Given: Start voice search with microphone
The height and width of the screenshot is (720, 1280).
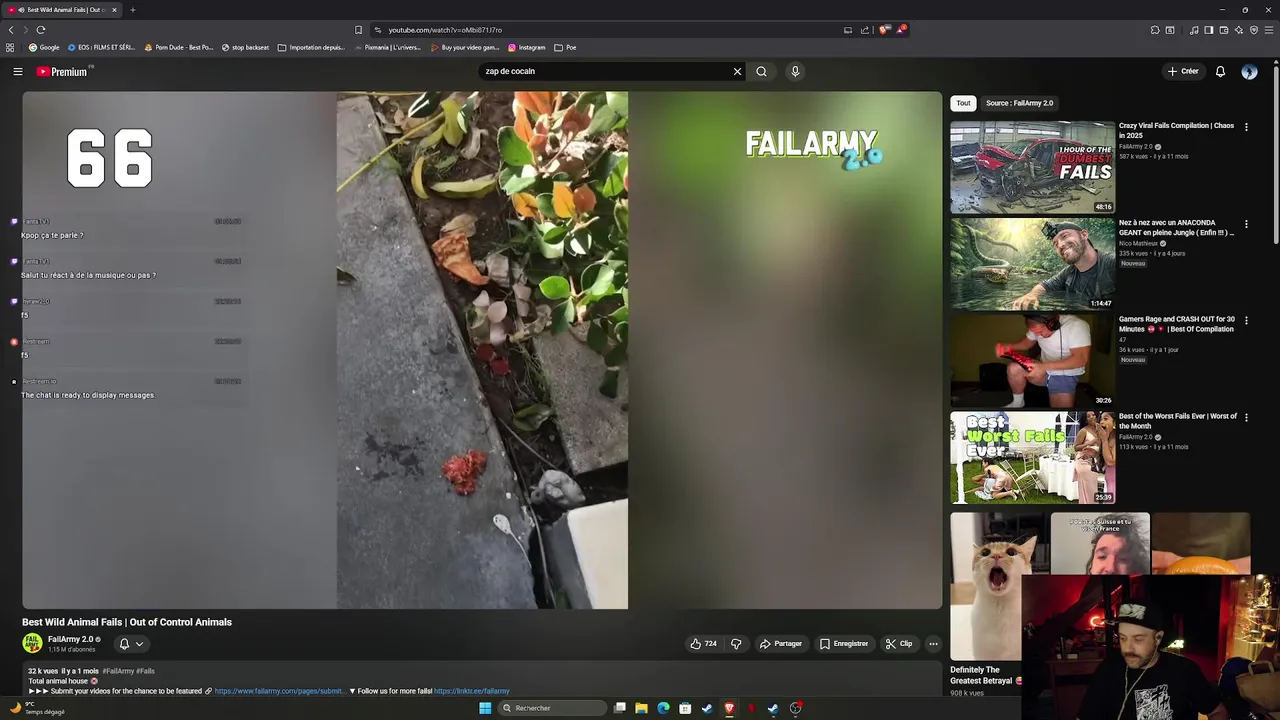Looking at the screenshot, I should pos(795,71).
